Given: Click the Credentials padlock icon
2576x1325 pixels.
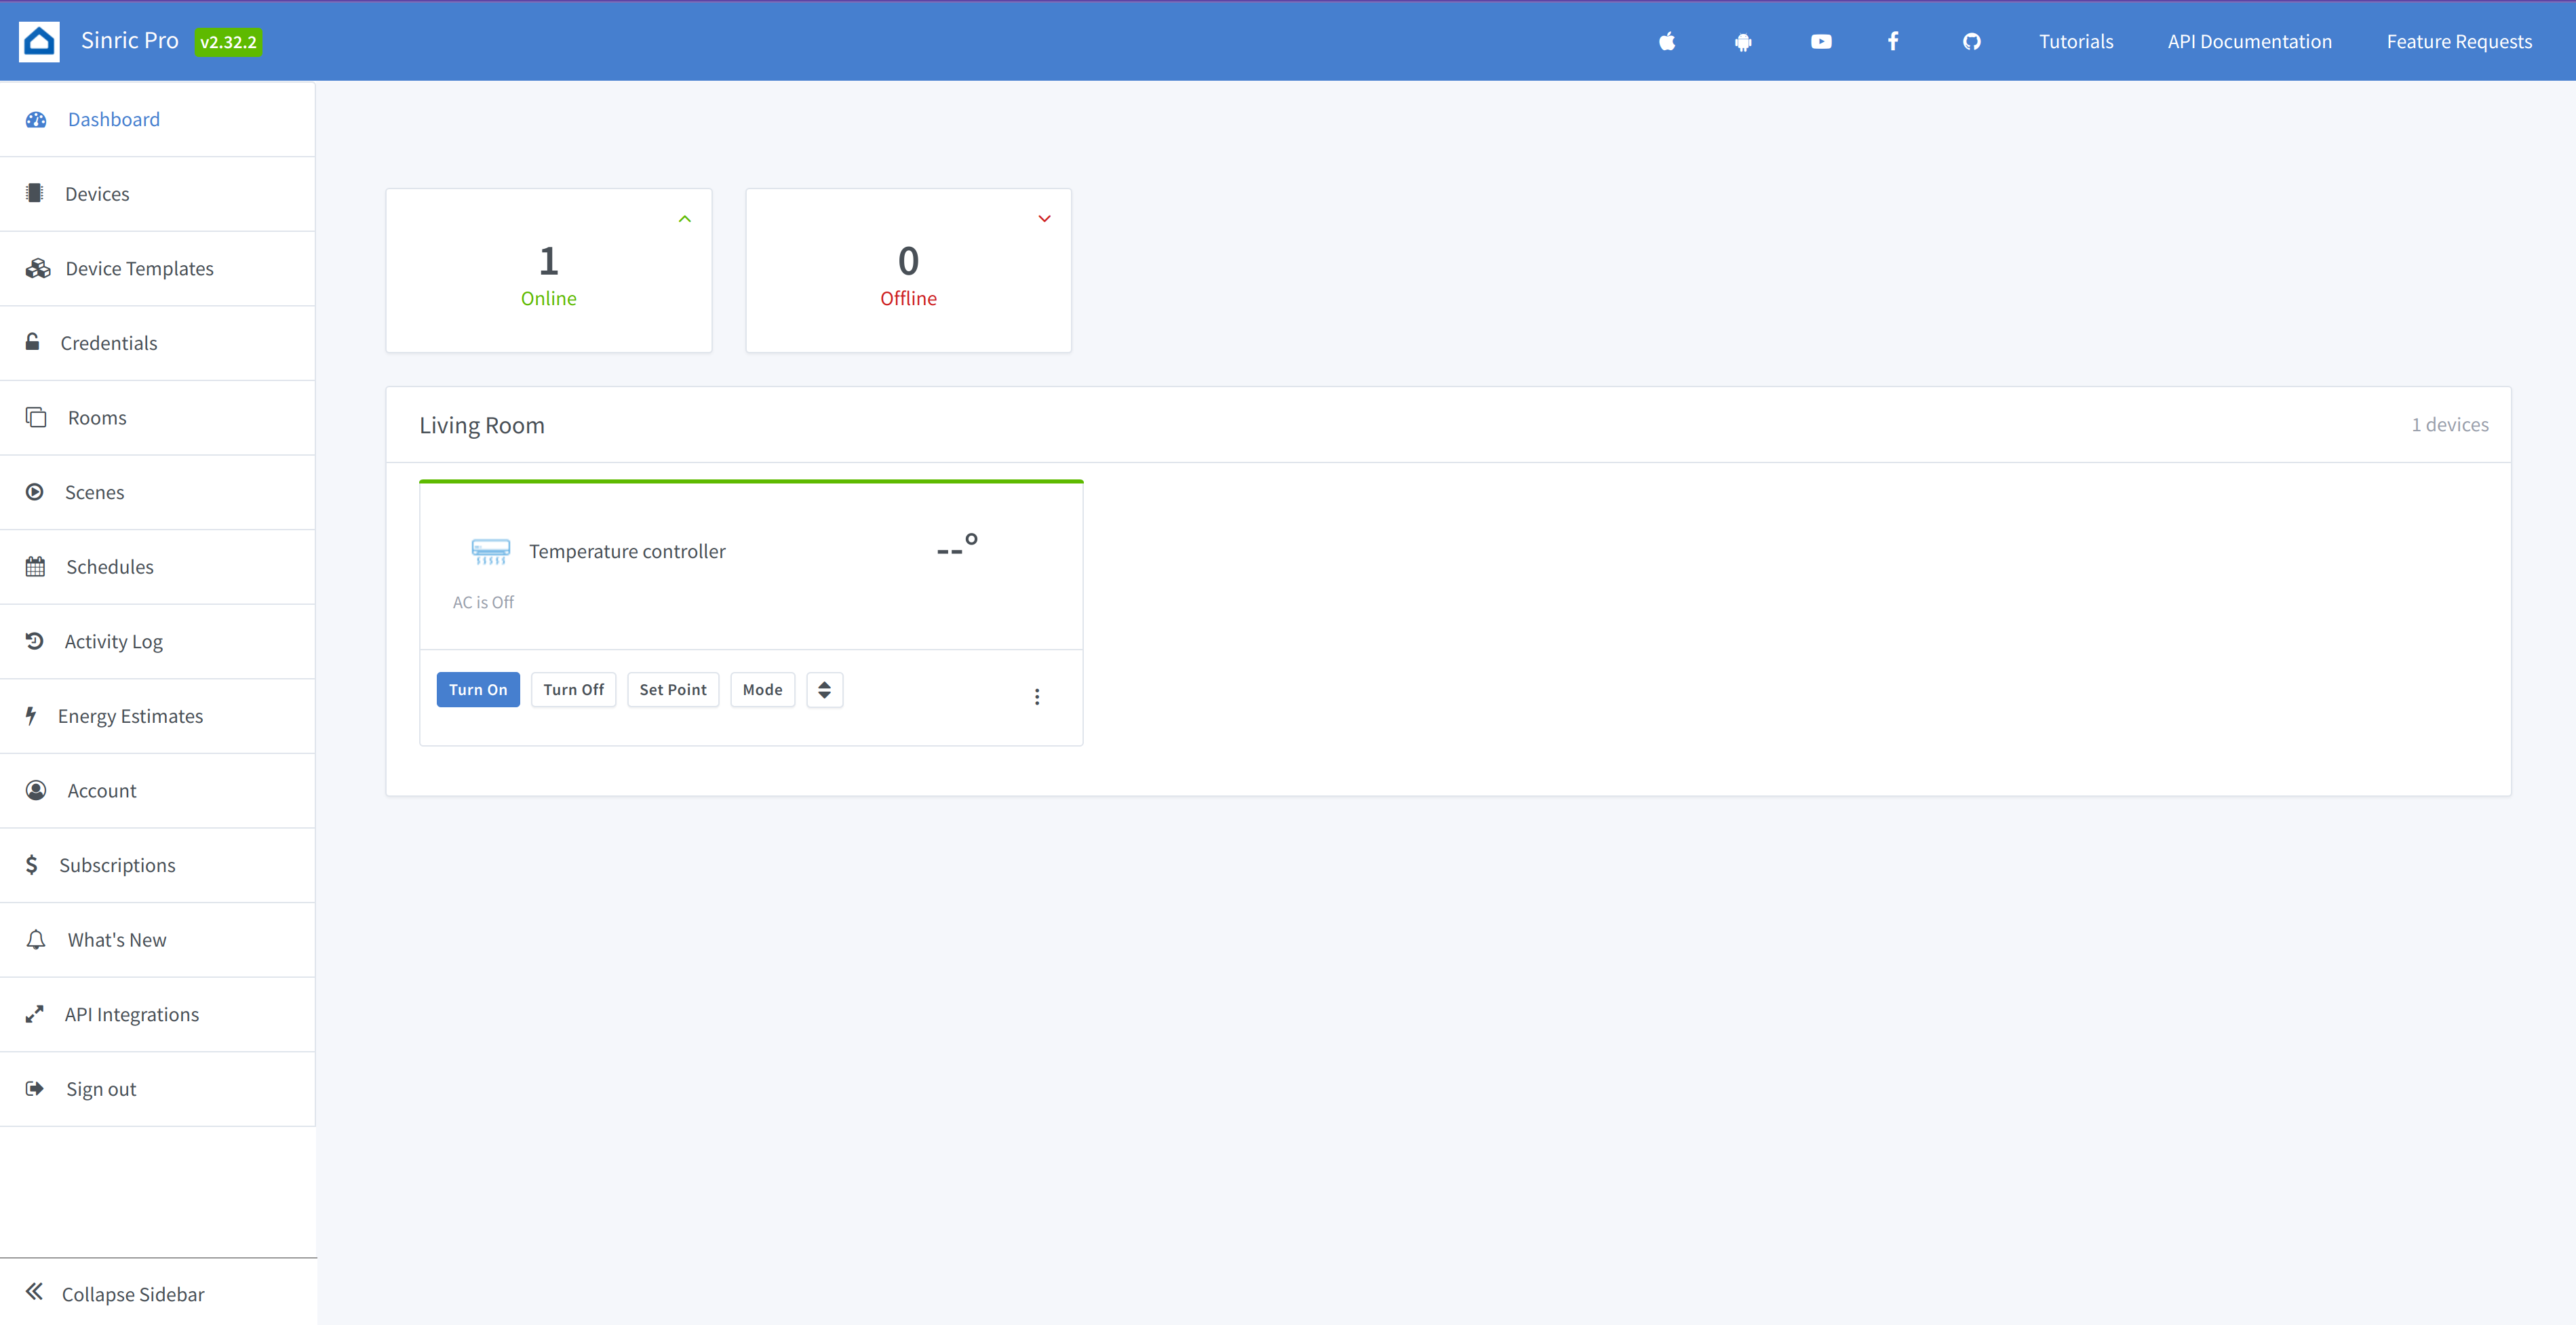Looking at the screenshot, I should pyautogui.click(x=33, y=342).
